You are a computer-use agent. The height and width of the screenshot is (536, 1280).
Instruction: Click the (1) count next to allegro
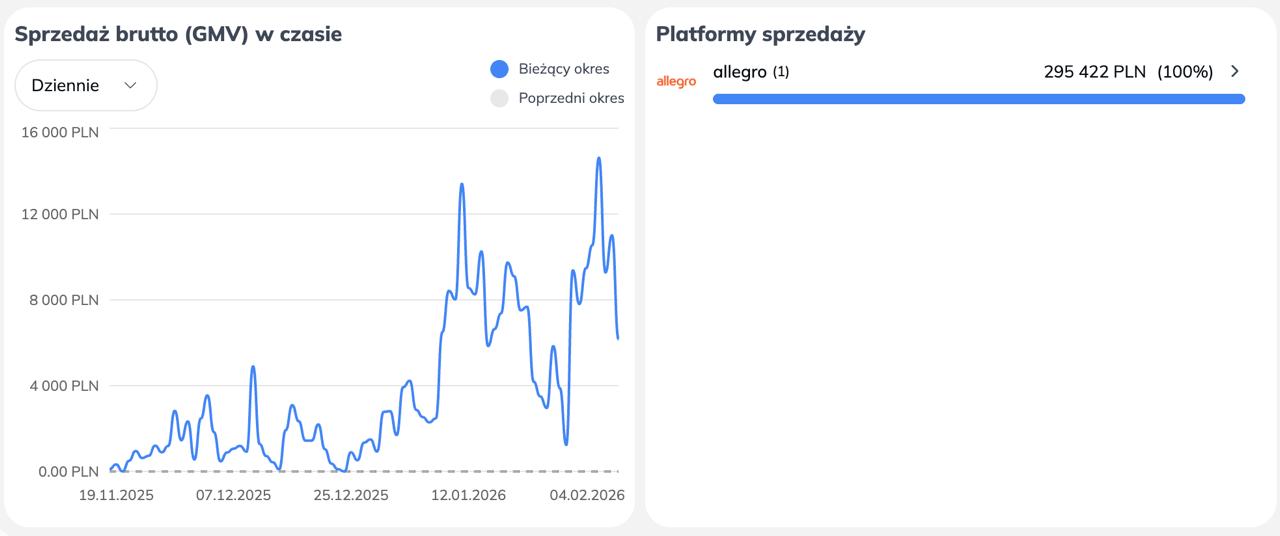[x=781, y=72]
